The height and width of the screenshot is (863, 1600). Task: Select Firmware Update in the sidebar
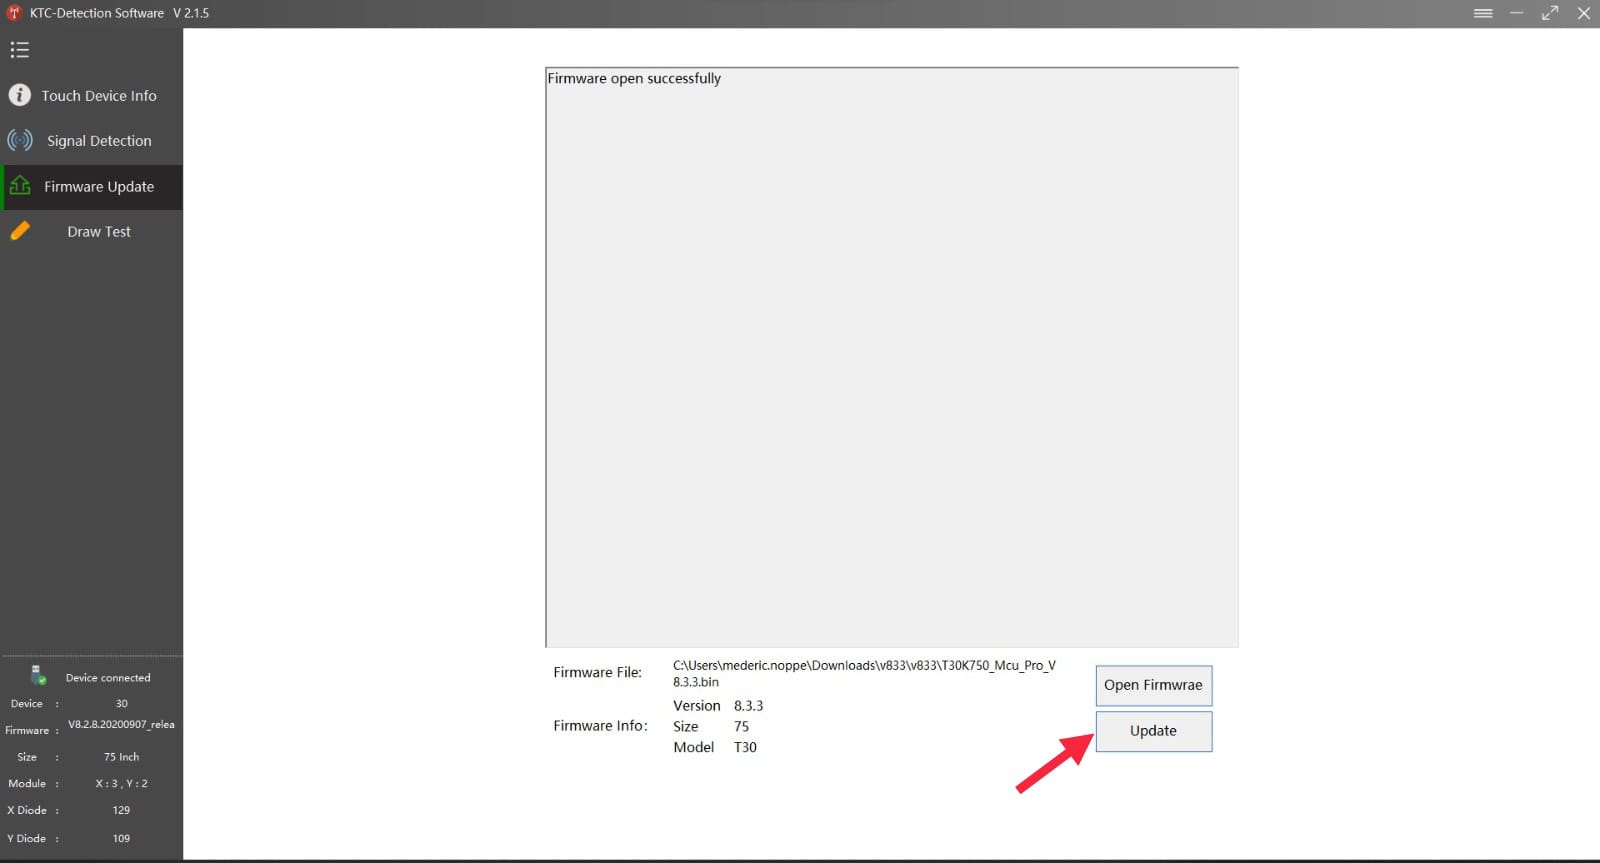coord(99,187)
